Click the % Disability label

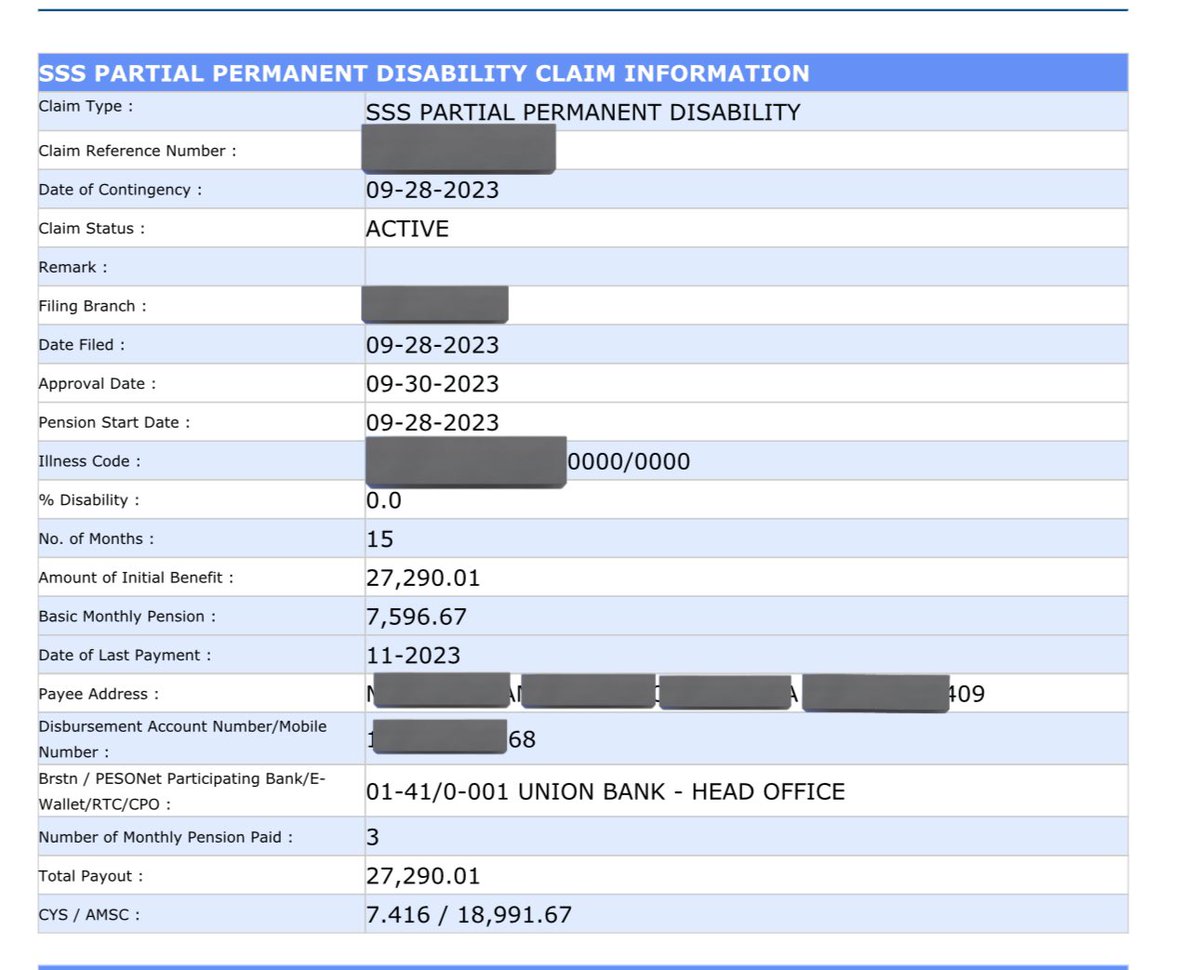pyautogui.click(x=89, y=500)
